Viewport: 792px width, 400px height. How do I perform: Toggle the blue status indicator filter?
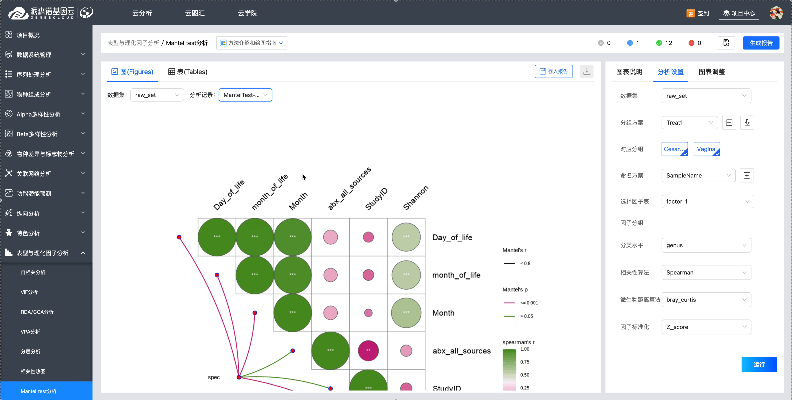tap(631, 43)
